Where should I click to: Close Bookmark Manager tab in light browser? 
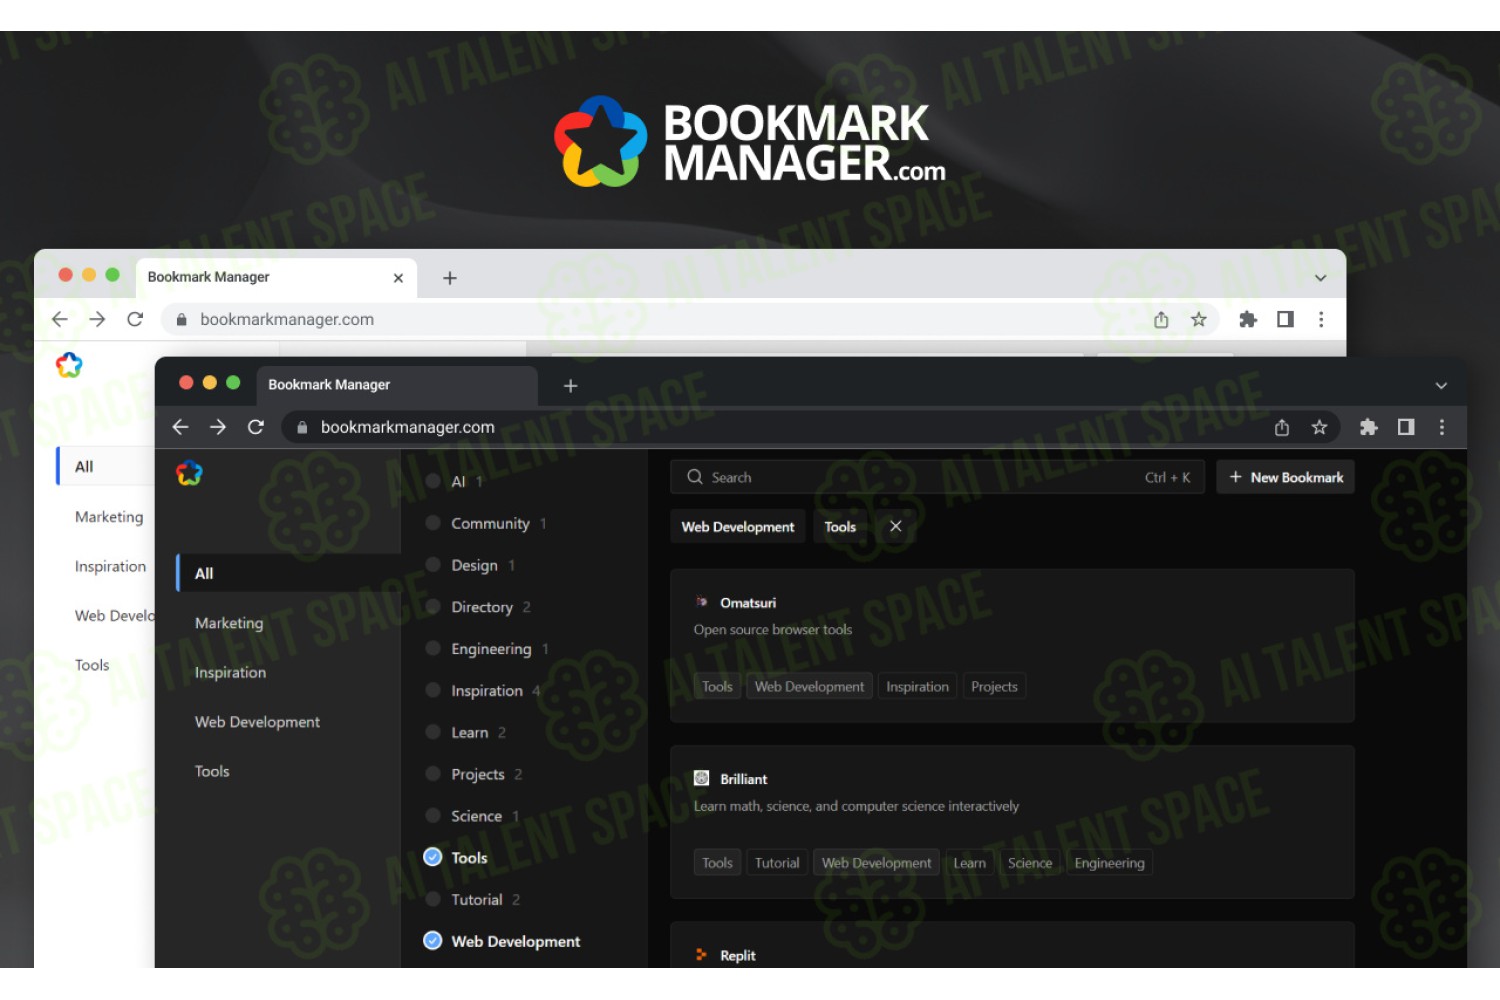[398, 278]
